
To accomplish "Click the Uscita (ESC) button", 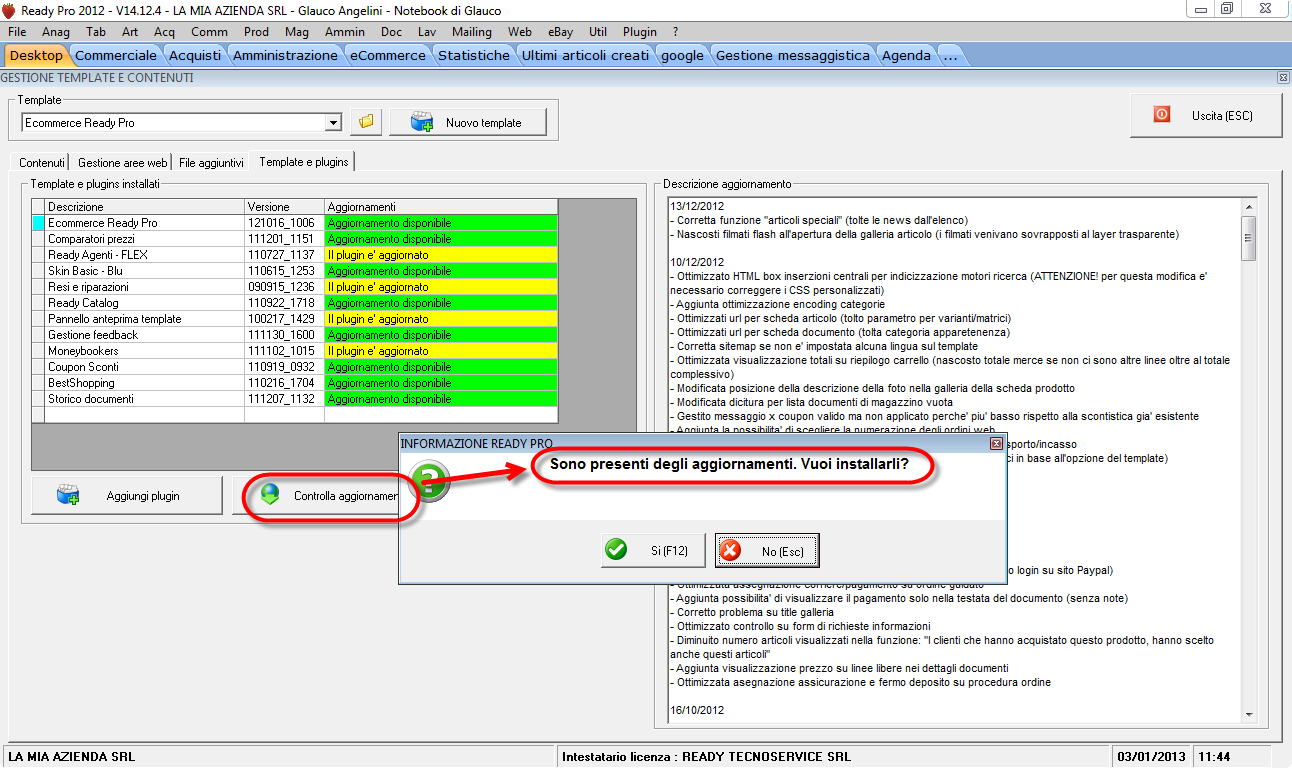I will point(1205,115).
